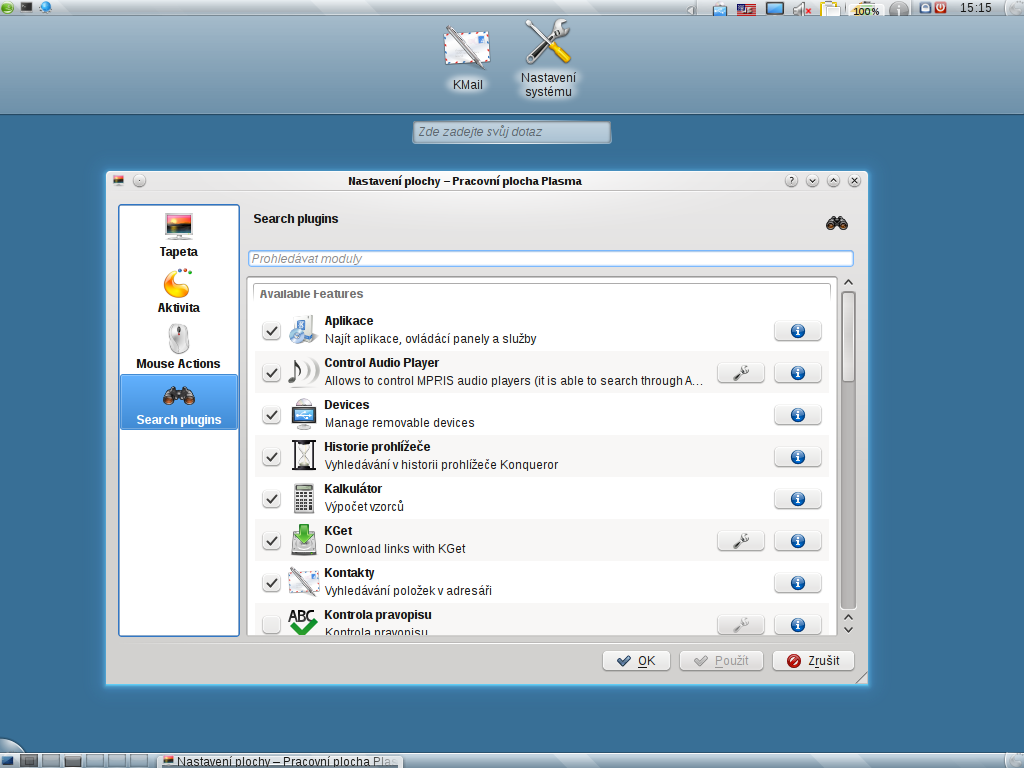The image size is (1024, 768).
Task: Disable the Devices plugin checkbox
Action: point(271,415)
